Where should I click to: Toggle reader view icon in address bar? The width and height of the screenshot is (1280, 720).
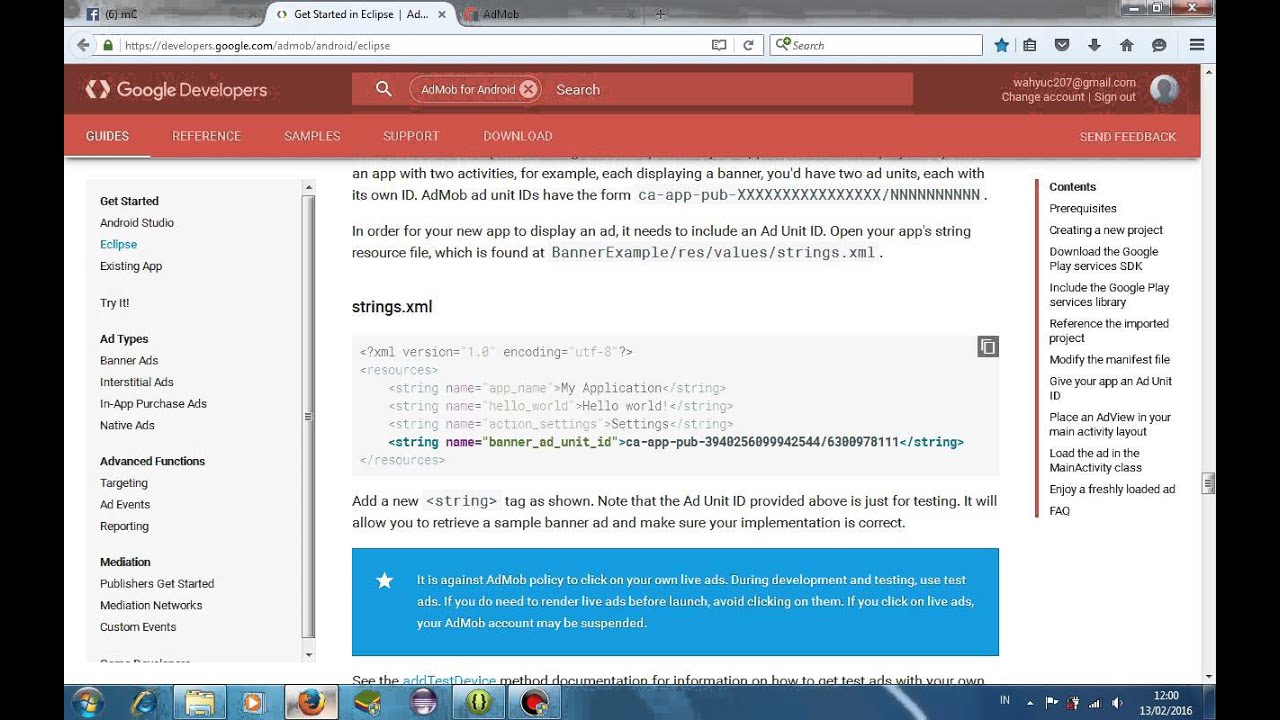click(x=719, y=45)
